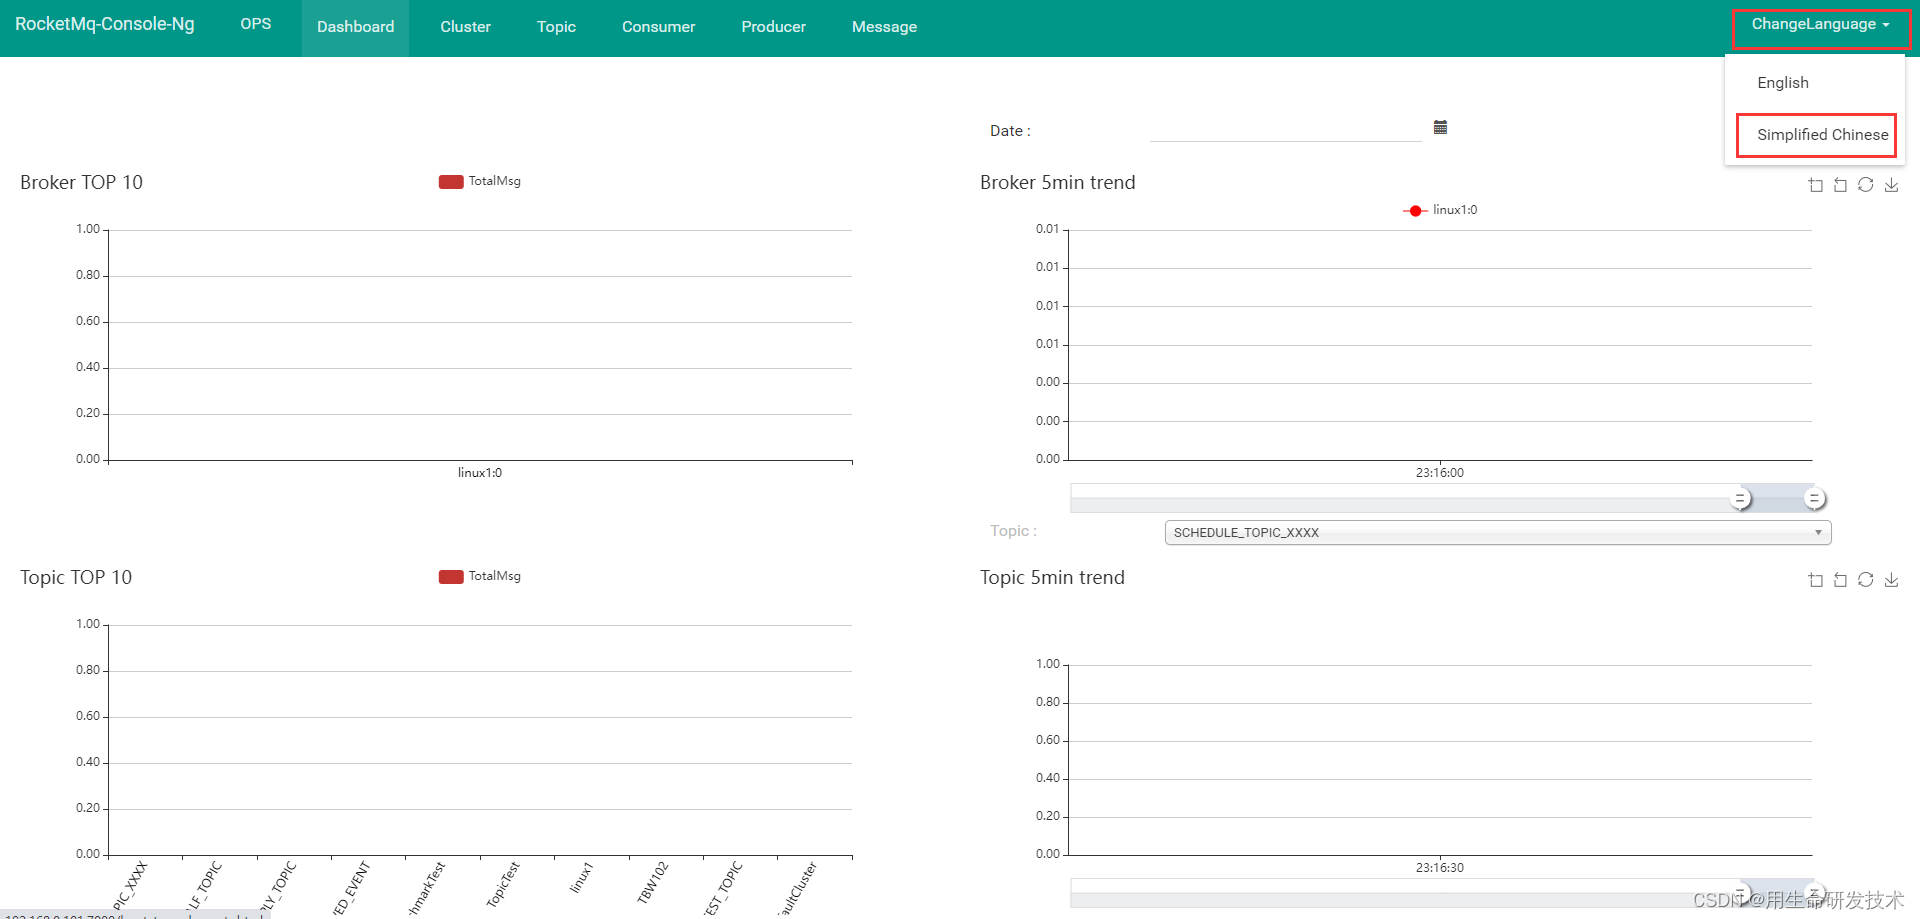Click left handle of Broker trend zoom slider
Screen dimensions: 1920x919
[1740, 498]
